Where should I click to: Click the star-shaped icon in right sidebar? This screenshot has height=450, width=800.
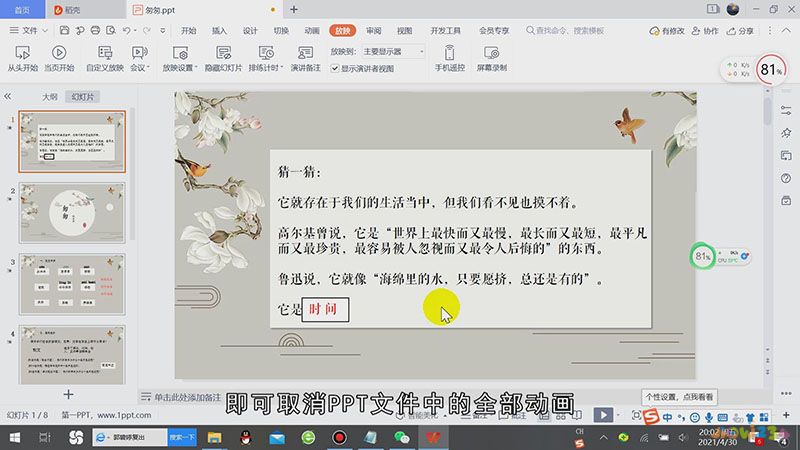(786, 133)
